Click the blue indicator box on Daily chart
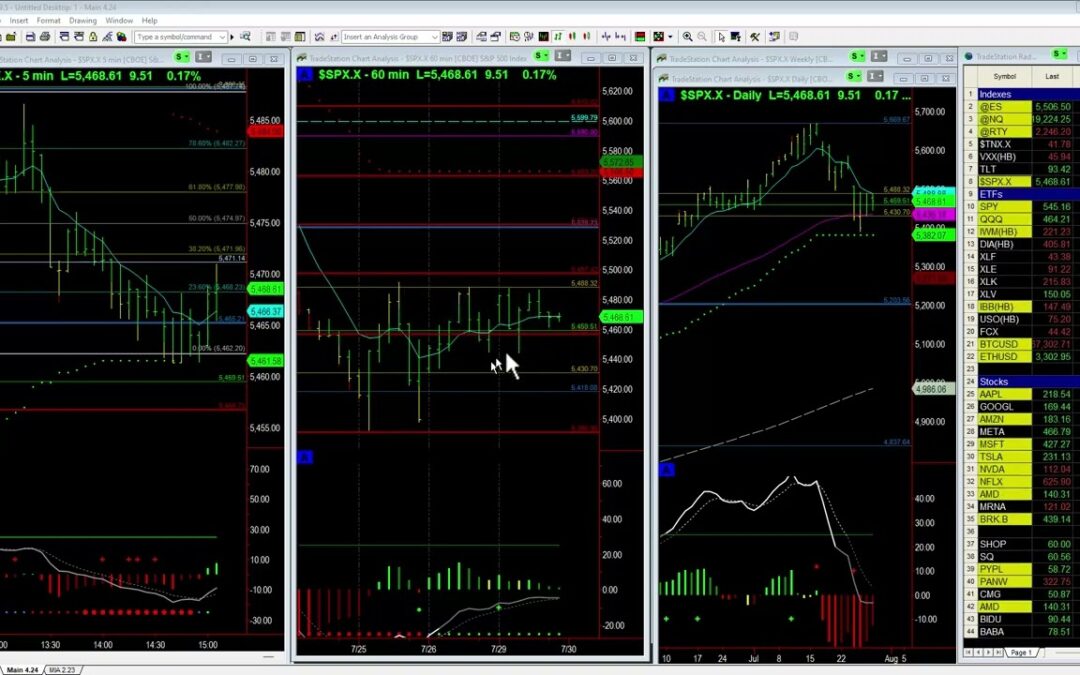This screenshot has height=675, width=1080. coord(667,470)
